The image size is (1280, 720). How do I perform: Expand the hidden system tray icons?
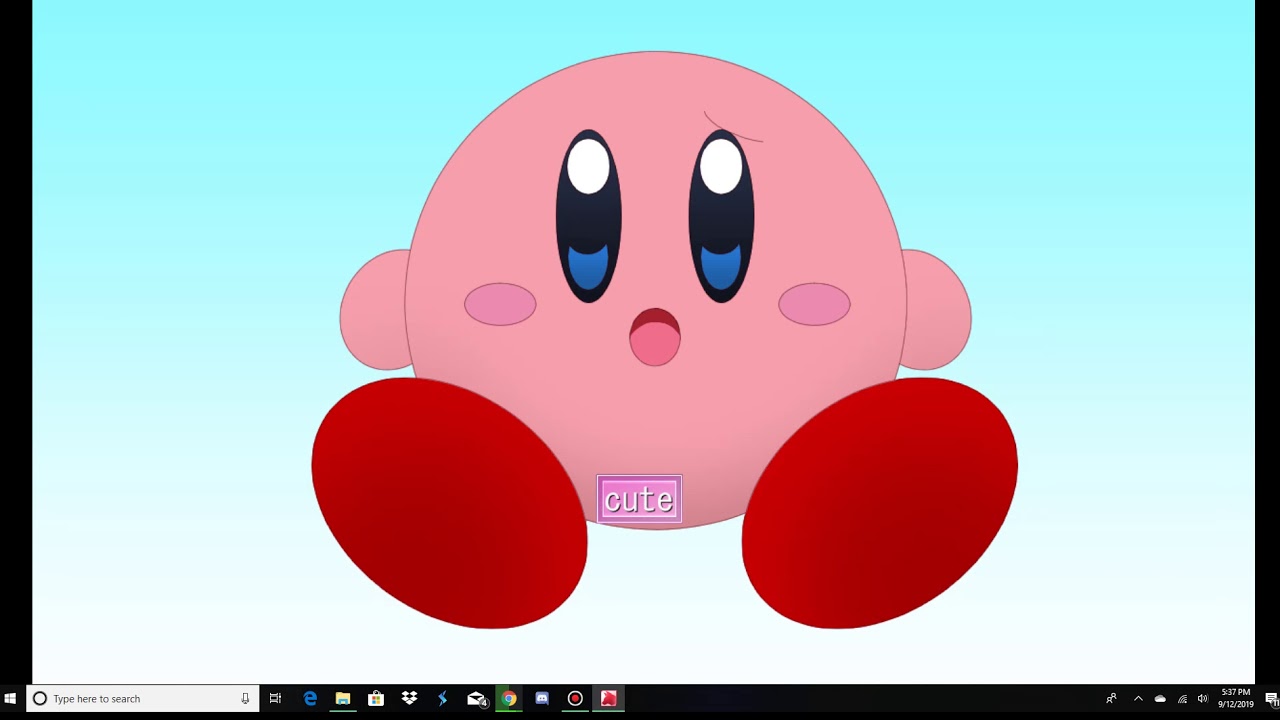1138,699
